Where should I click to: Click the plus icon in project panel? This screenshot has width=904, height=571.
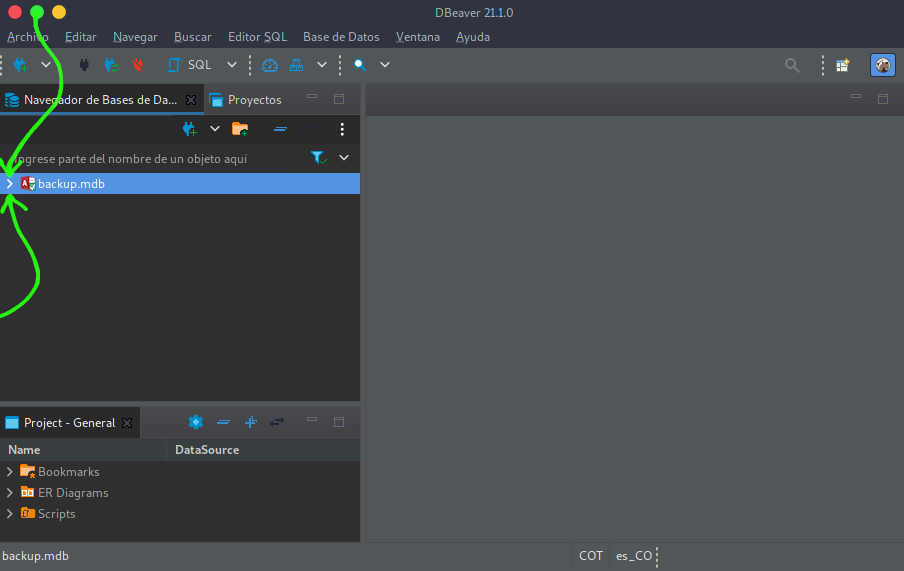pyautogui.click(x=250, y=423)
